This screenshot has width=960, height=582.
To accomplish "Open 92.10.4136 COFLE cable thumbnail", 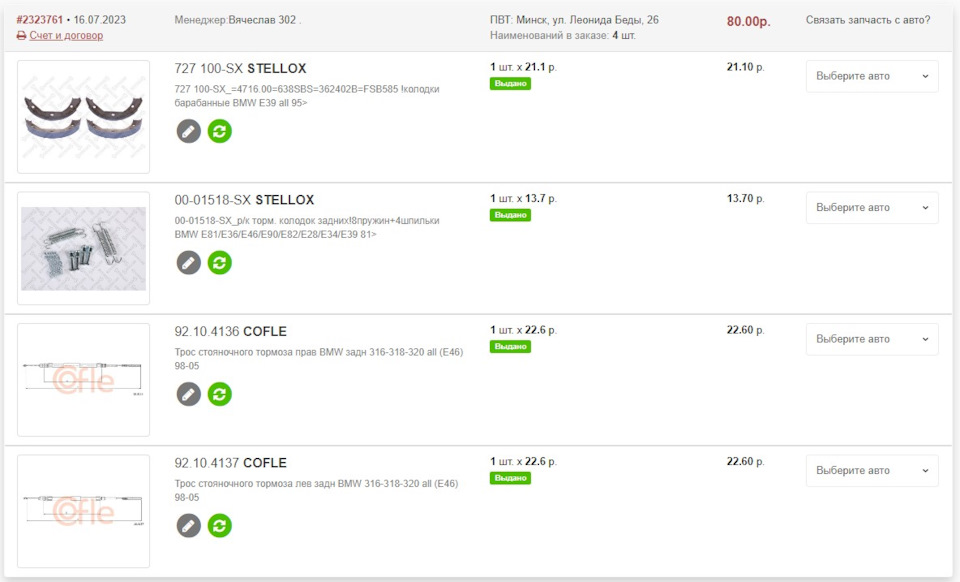I will [x=83, y=380].
